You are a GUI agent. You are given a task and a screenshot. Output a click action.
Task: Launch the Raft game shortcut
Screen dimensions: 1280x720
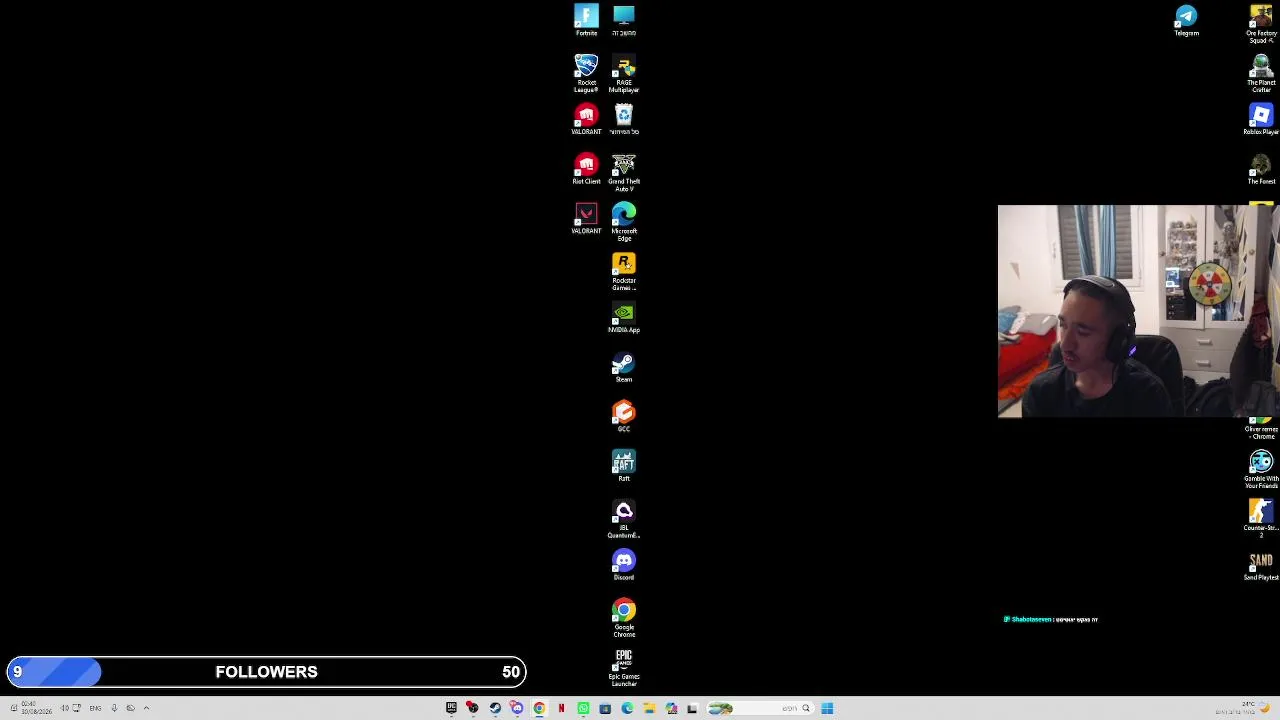624,466
